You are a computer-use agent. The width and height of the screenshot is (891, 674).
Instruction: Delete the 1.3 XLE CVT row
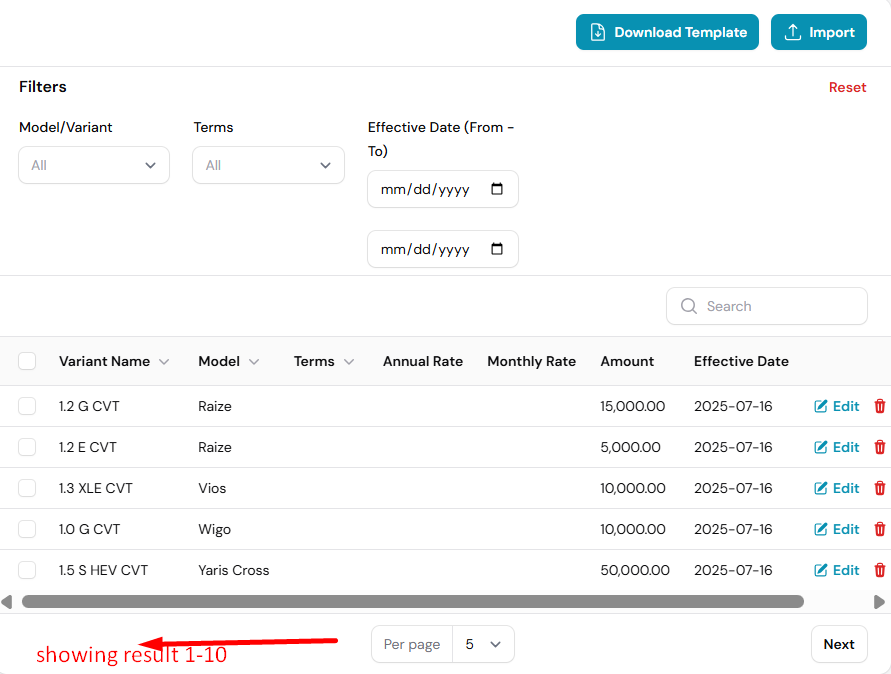880,488
